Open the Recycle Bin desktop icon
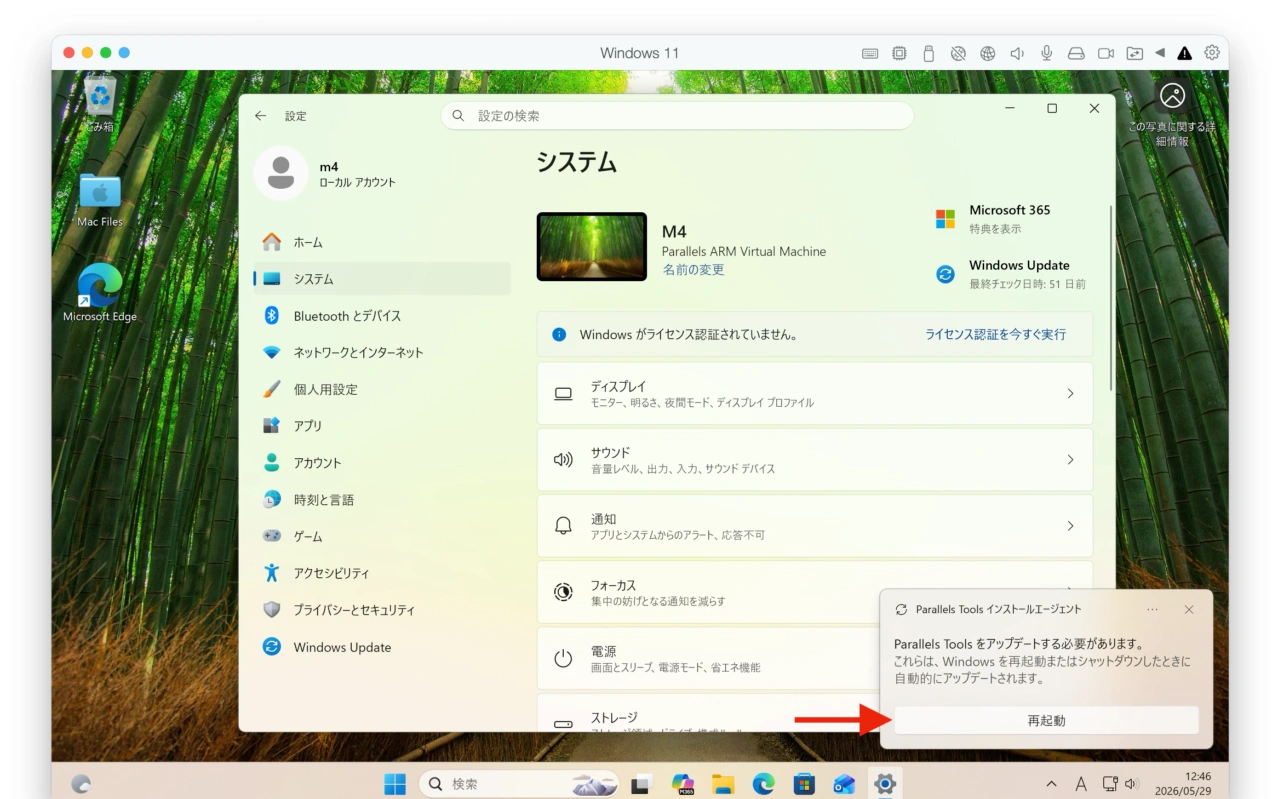The image size is (1280, 799). coord(99,104)
